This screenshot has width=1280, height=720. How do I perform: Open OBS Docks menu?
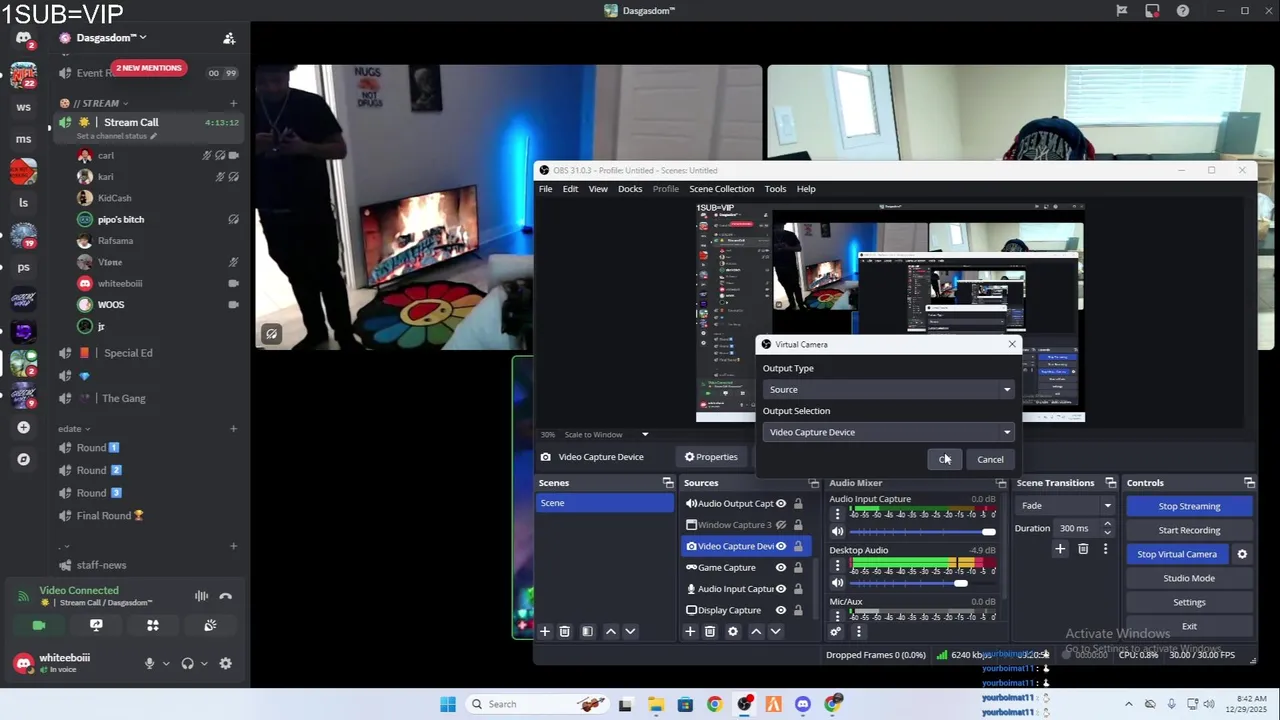coord(630,189)
